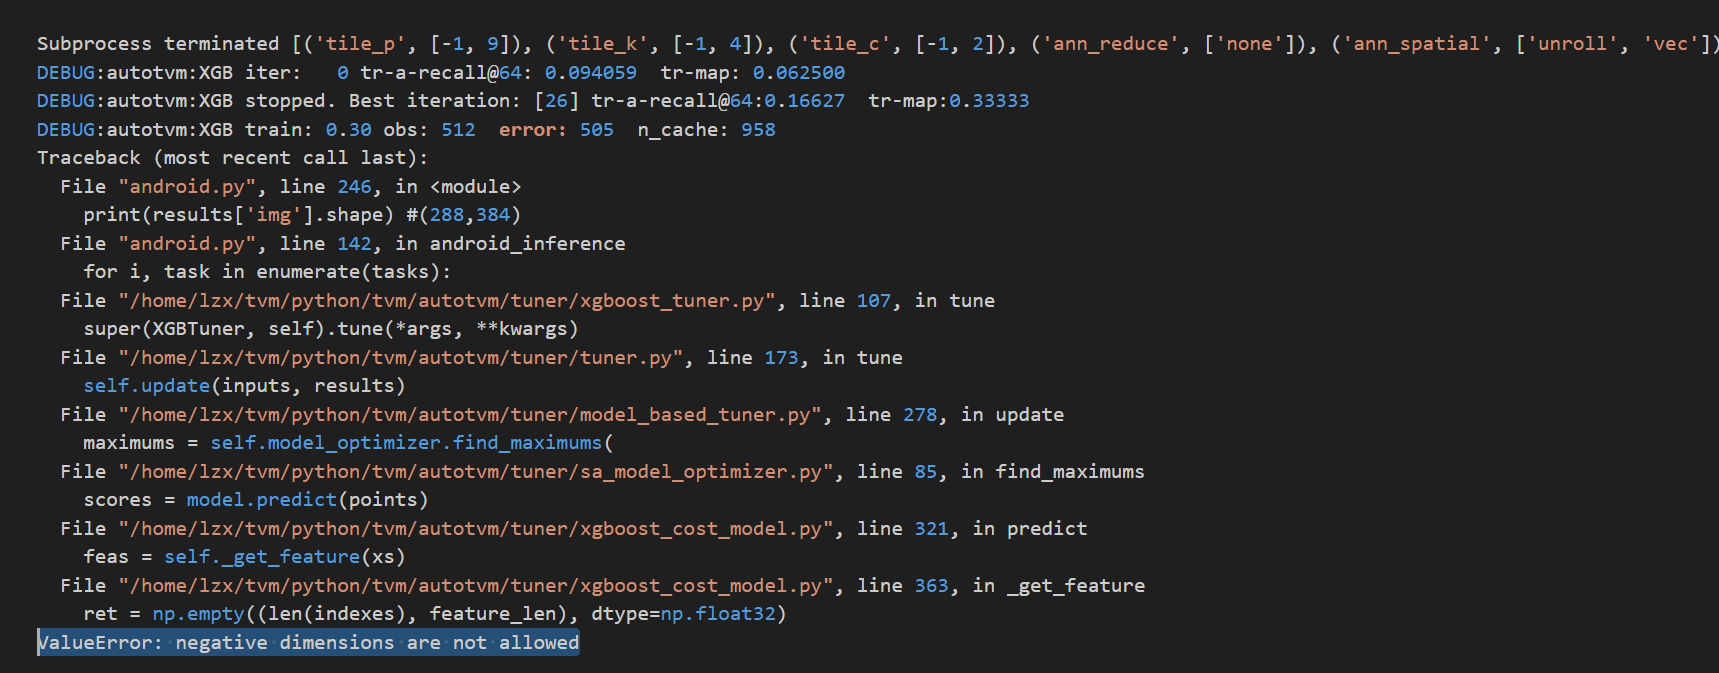The width and height of the screenshot is (1719, 673).
Task: Click the highlighted ValueError message
Action: [x=308, y=643]
